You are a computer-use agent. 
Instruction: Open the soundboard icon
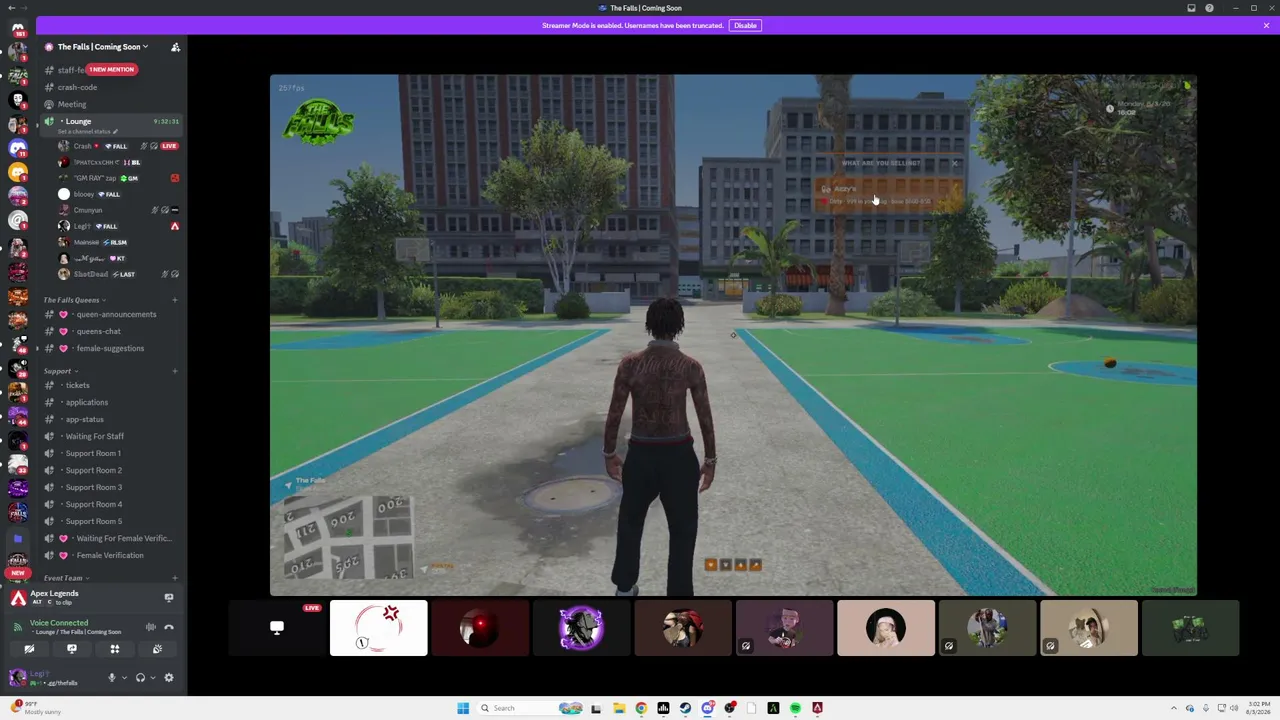click(157, 649)
